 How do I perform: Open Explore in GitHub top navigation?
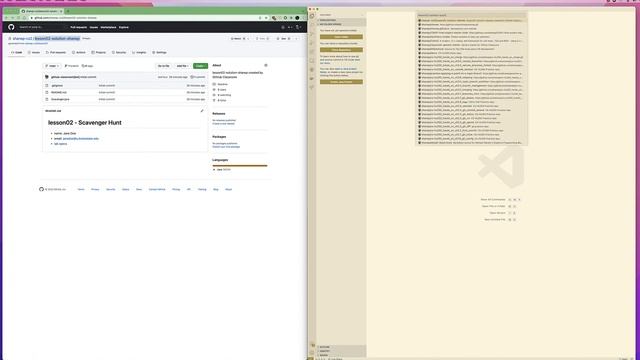pyautogui.click(x=124, y=27)
